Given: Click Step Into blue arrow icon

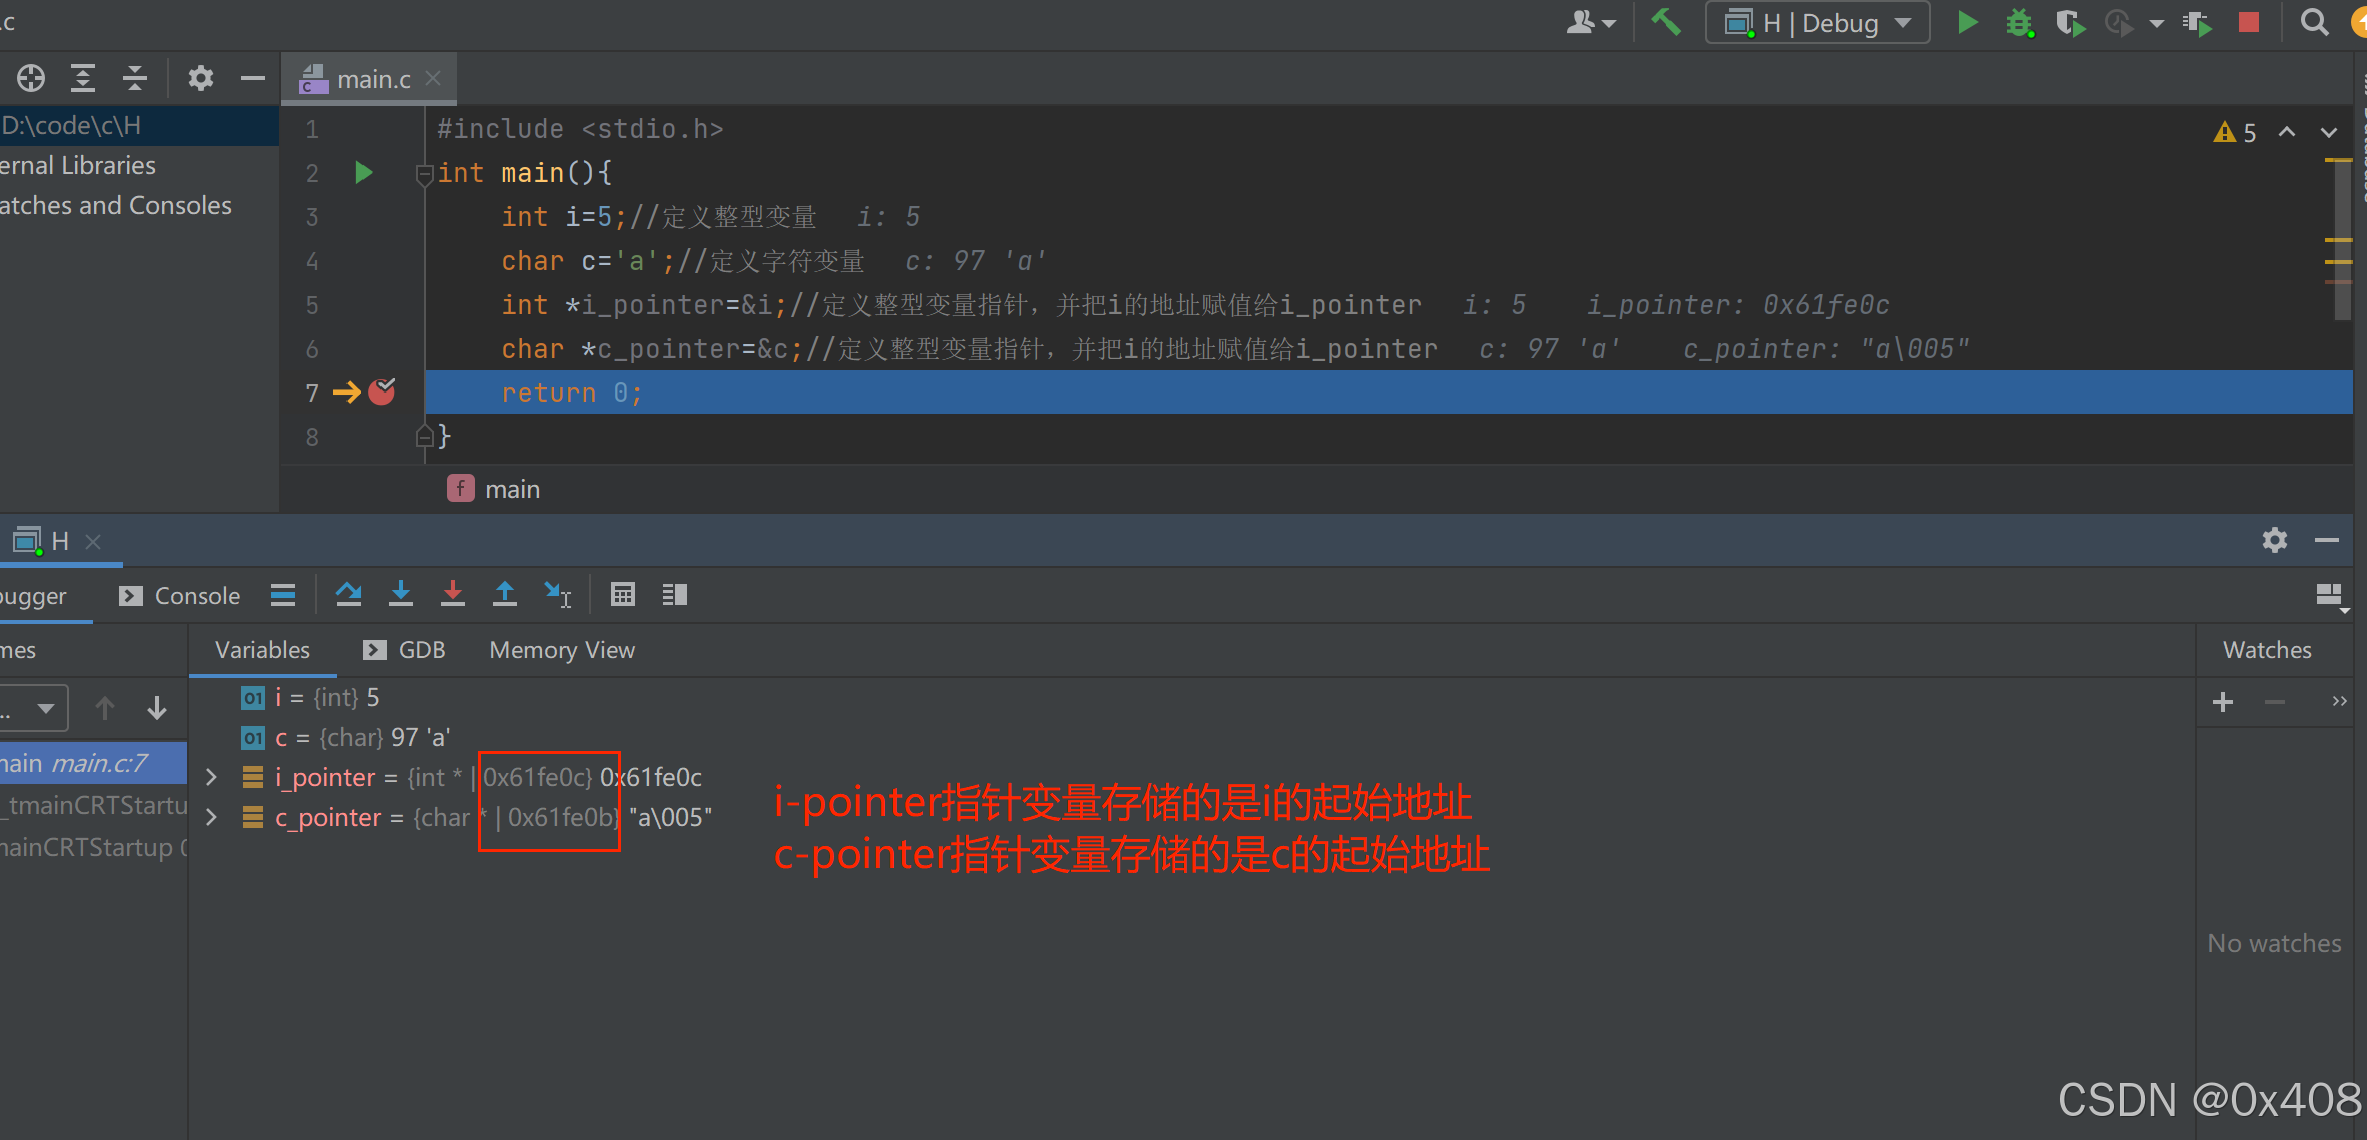Looking at the screenshot, I should pyautogui.click(x=401, y=595).
